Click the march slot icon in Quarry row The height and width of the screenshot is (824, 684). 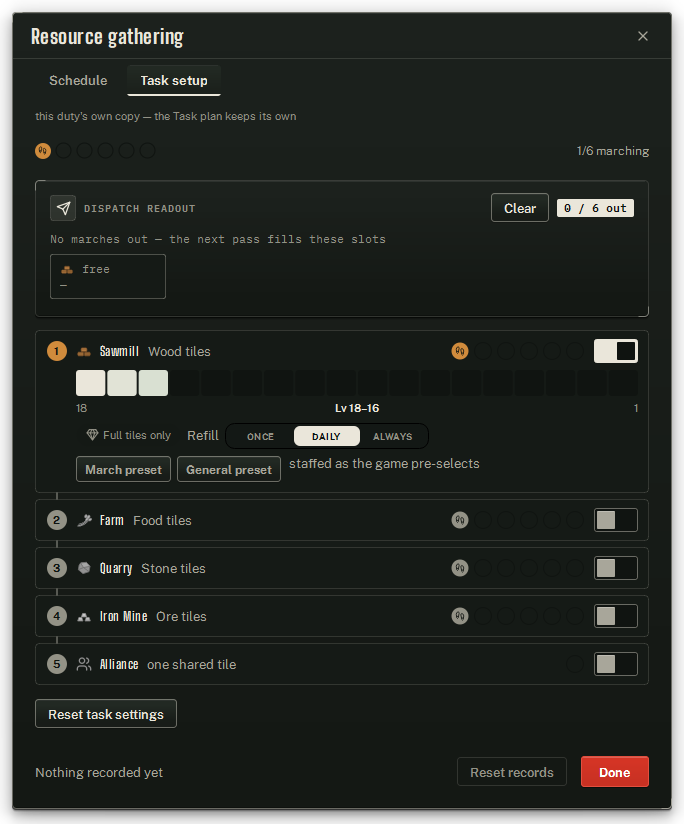coord(460,568)
